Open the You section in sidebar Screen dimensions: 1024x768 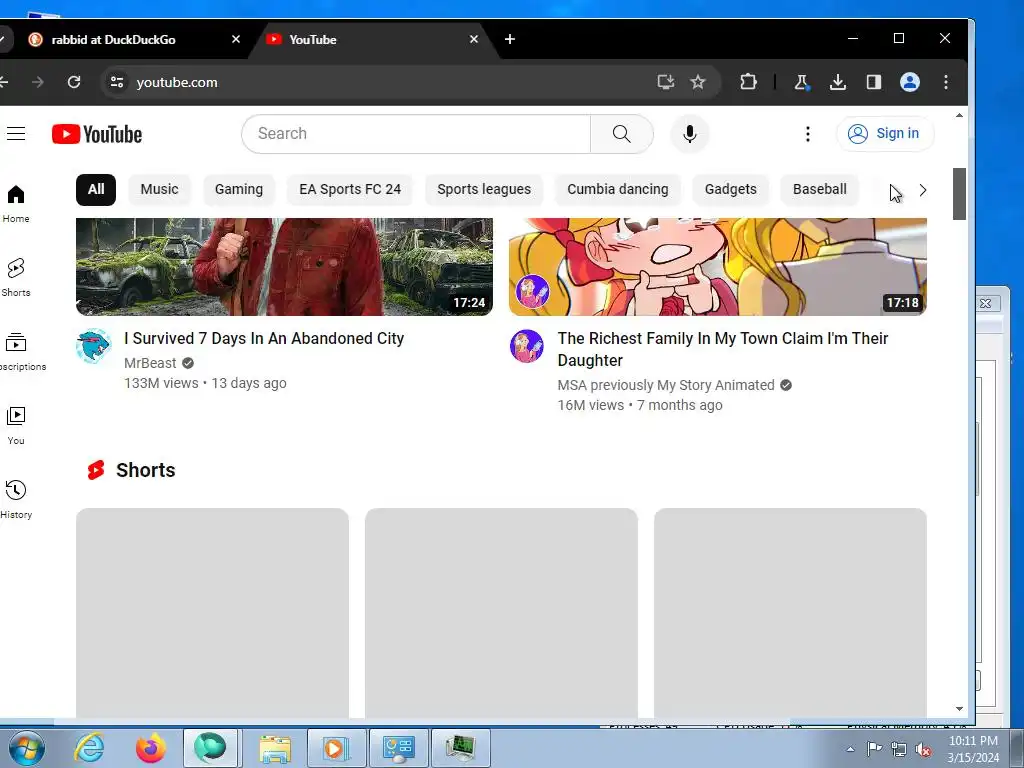click(16, 425)
